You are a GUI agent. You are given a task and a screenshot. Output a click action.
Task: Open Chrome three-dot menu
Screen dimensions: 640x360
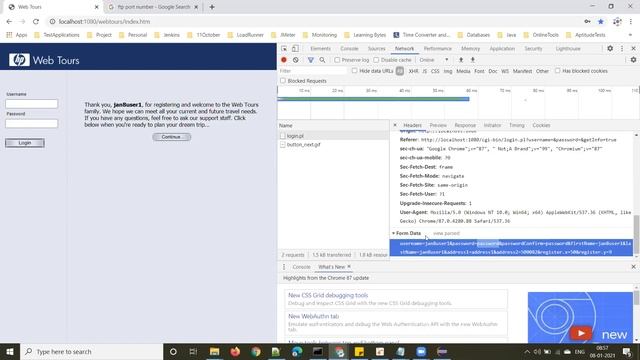pos(631,22)
